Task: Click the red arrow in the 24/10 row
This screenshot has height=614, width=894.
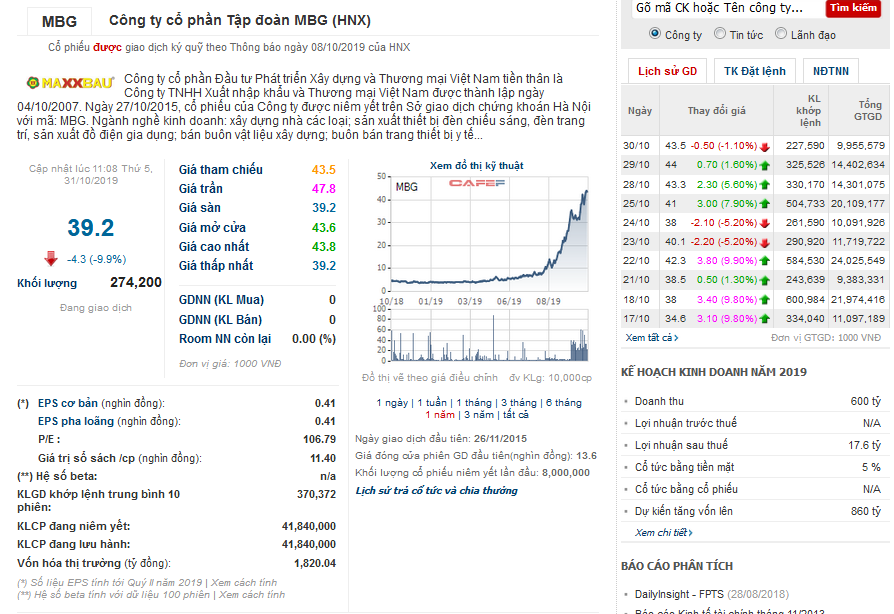Action: 765,223
